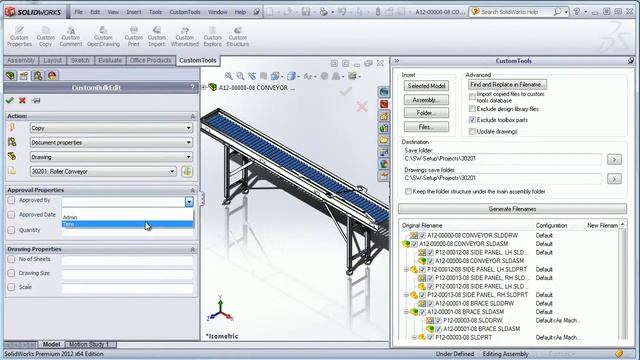Open the DisplayManager tab icon

52,76
